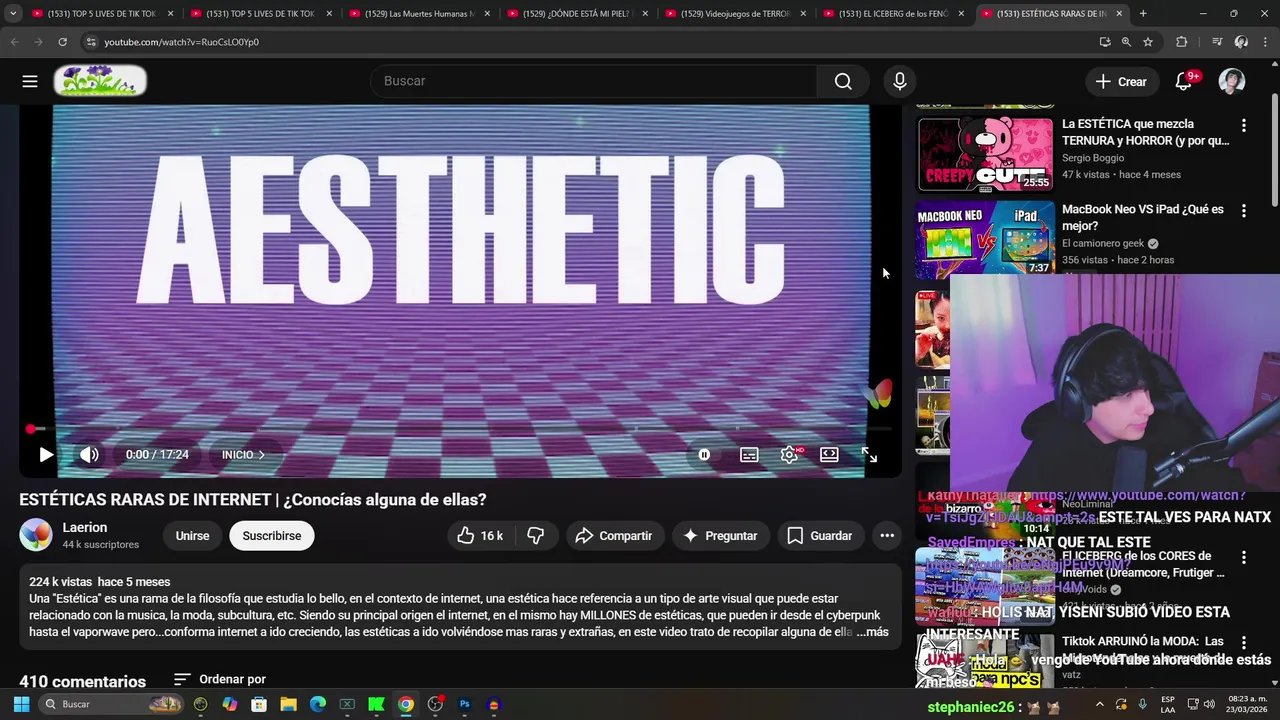Switch to Las Muertes Humanas tab

tap(418, 14)
